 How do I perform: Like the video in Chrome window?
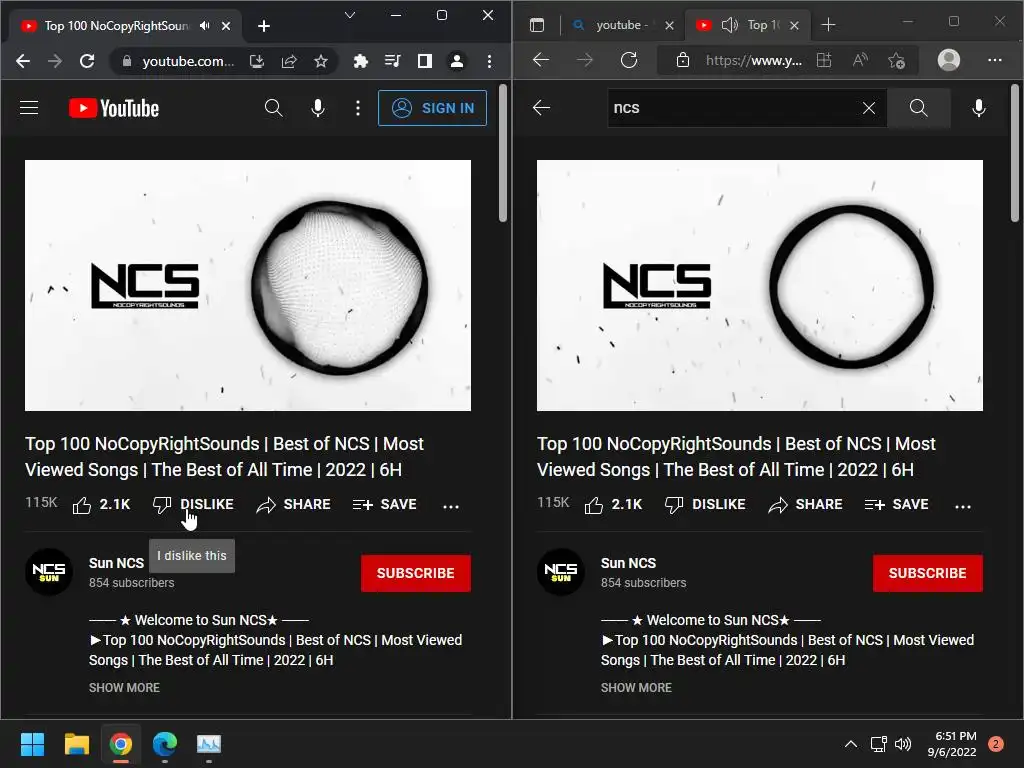pyautogui.click(x=101, y=504)
